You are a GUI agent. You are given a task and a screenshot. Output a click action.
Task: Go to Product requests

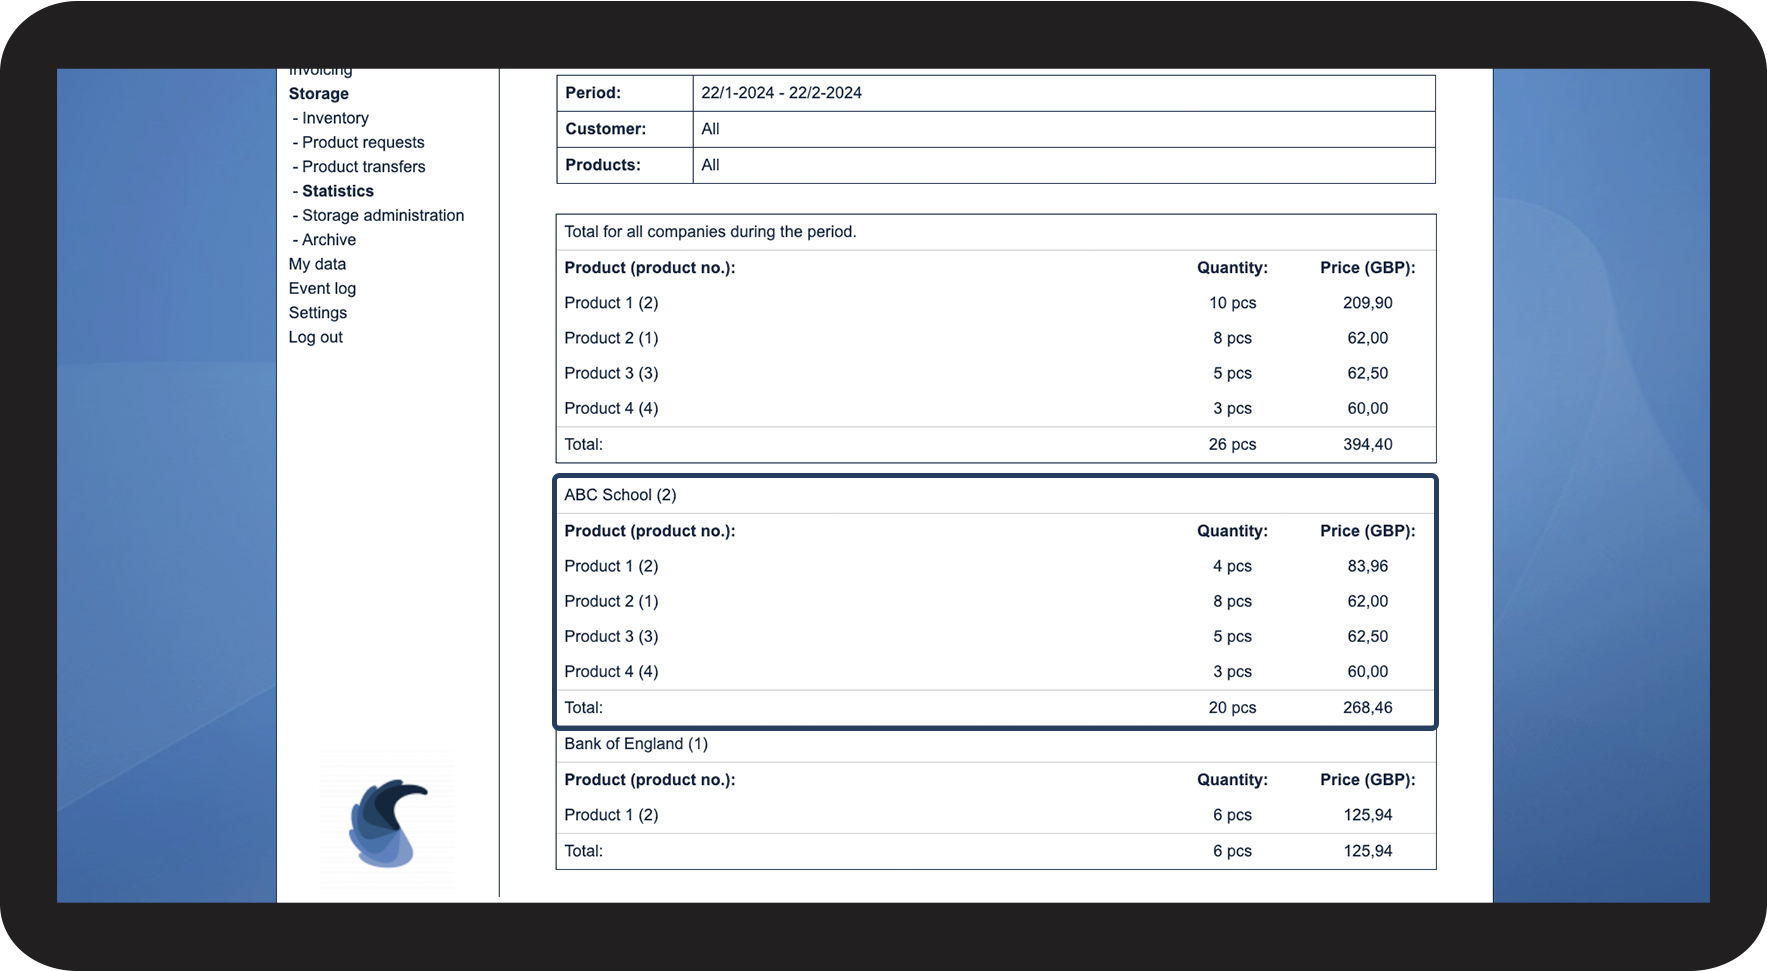coord(363,142)
